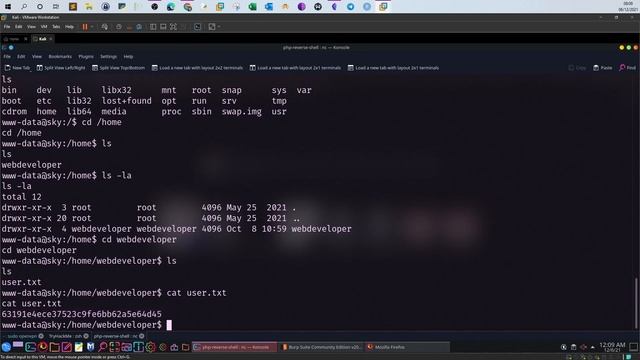Viewport: 640px width, 360px height.
Task: Open the Windows Start menu
Action: [8, 7]
